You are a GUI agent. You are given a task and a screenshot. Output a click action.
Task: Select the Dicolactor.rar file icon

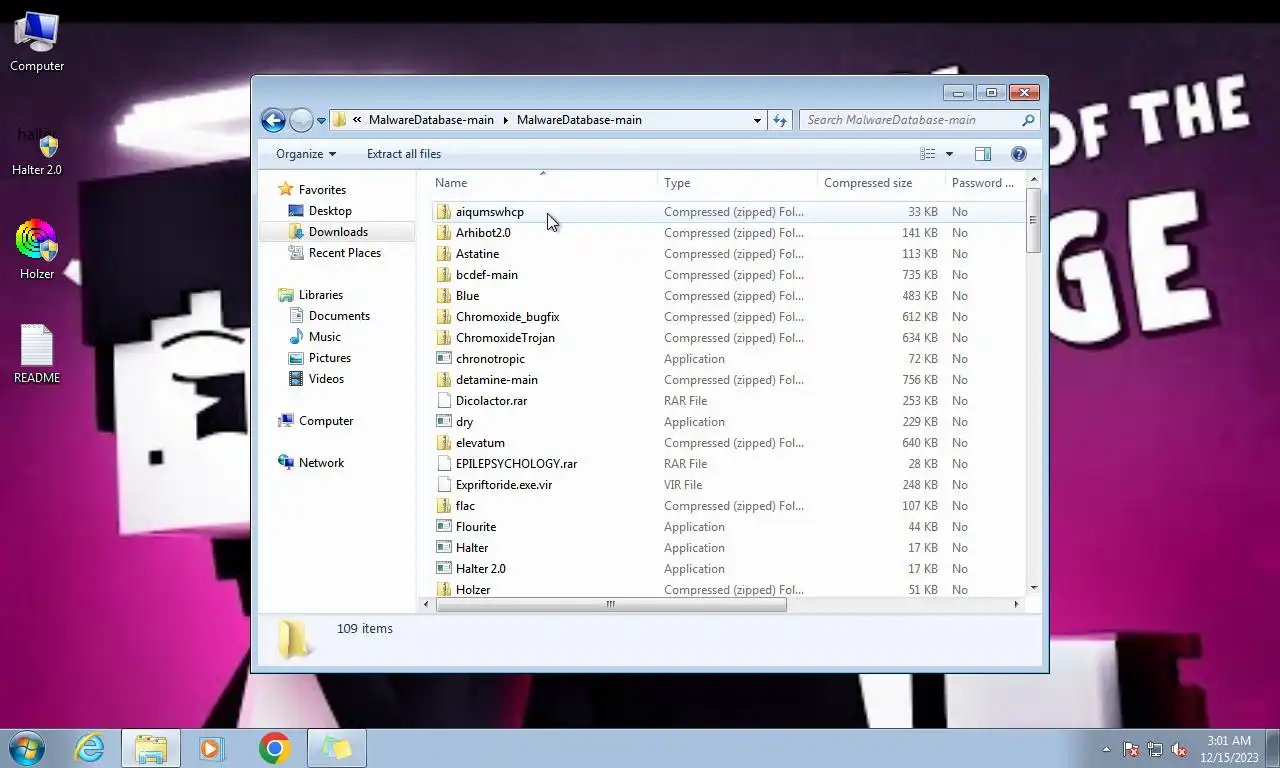[444, 401]
